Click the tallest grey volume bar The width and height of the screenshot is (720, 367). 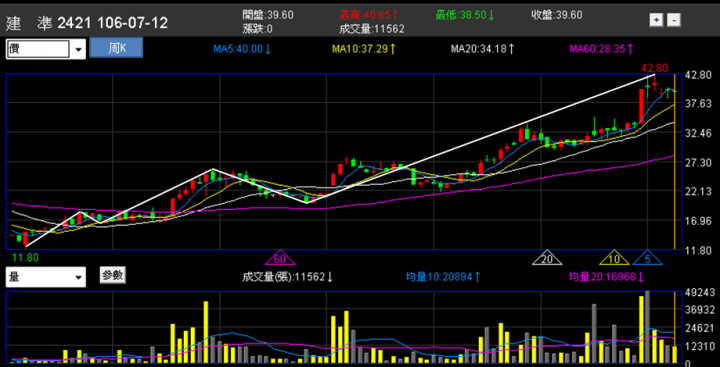point(647,327)
